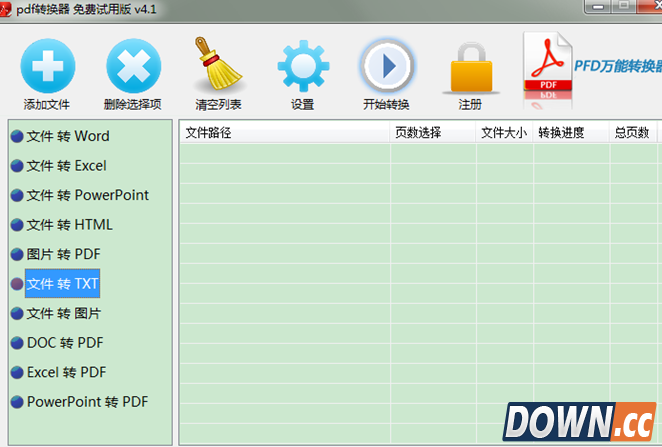Click the 文件大小 column header
This screenshot has width=662, height=447.
pyautogui.click(x=505, y=133)
